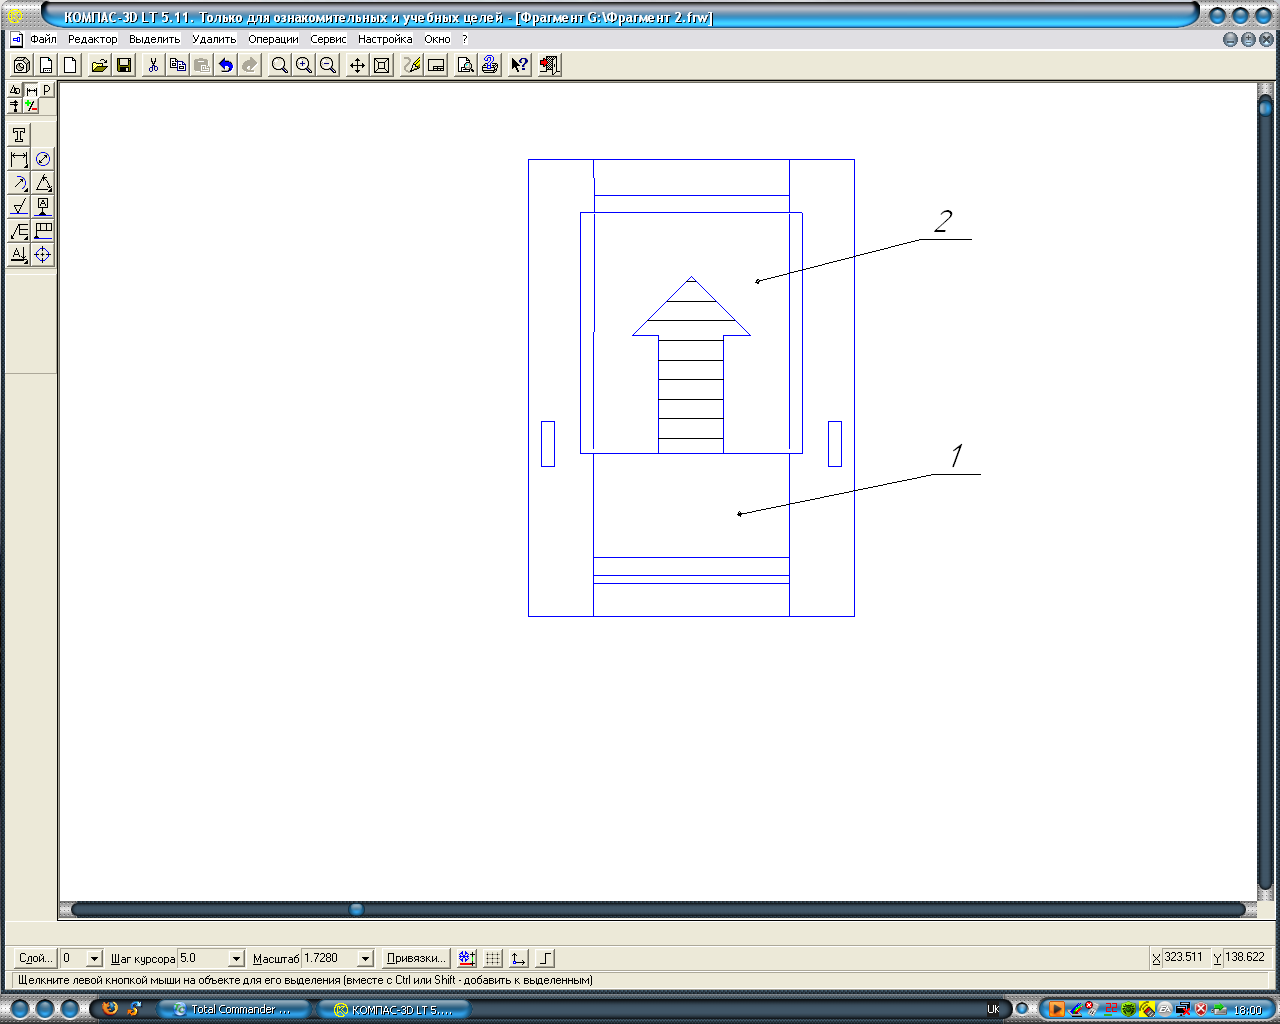Select the surface roughness symbol tool
The height and width of the screenshot is (1024, 1280).
point(19,207)
